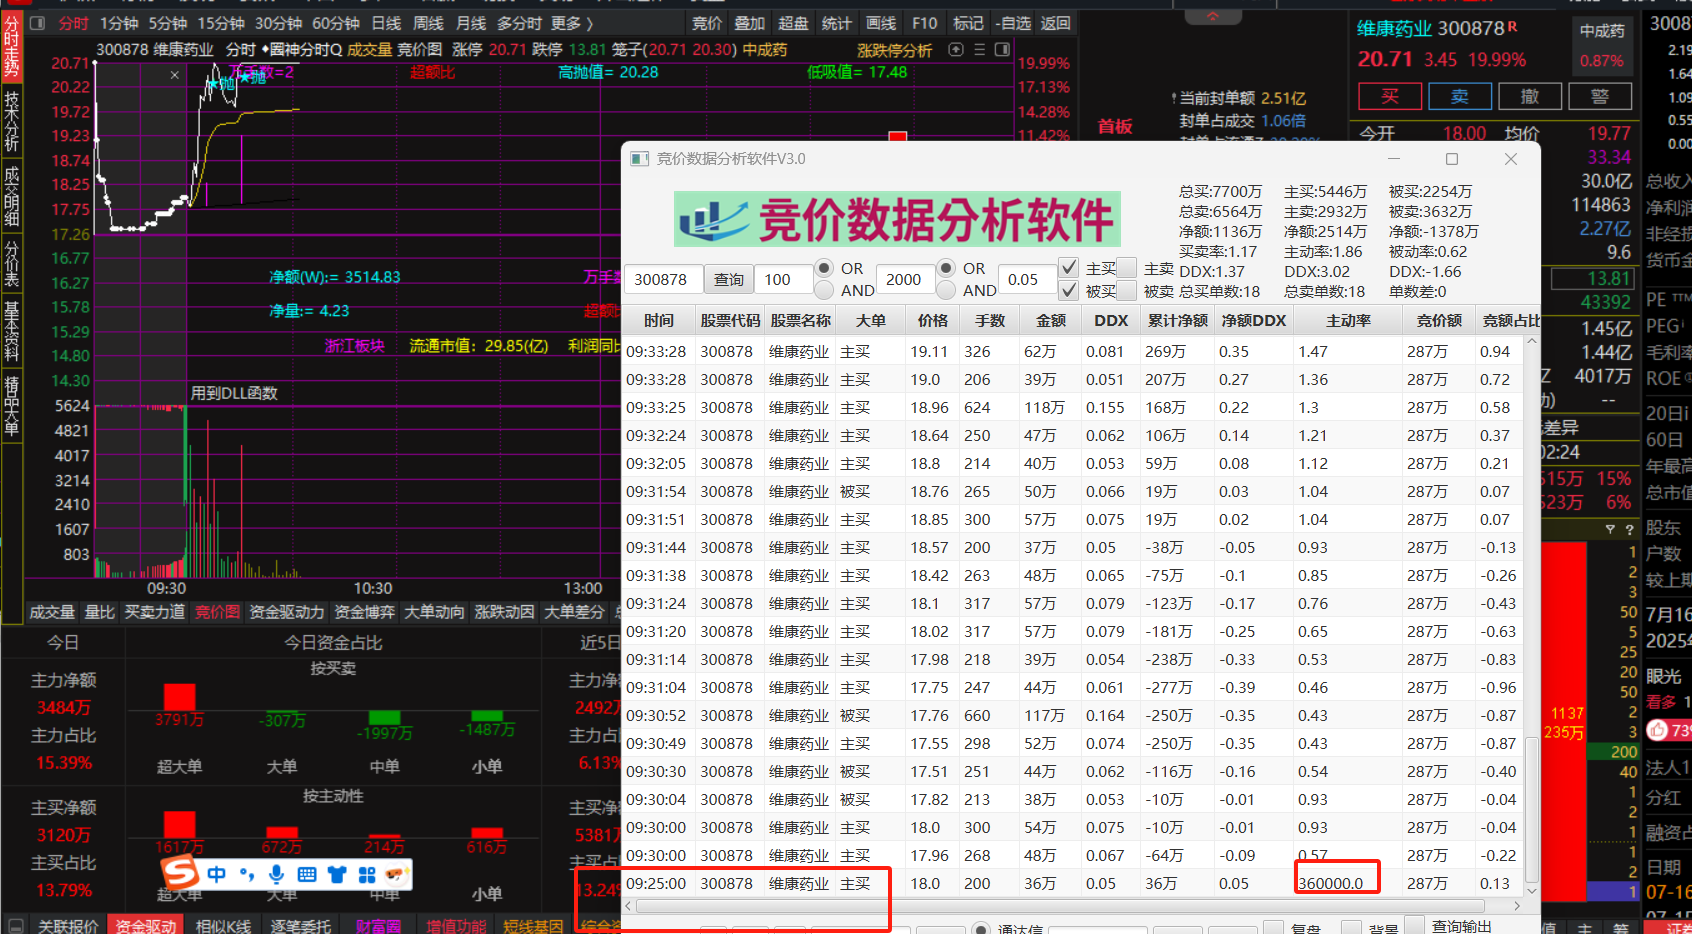Click the small X marker on the chart
This screenshot has width=1692, height=934.
point(175,75)
